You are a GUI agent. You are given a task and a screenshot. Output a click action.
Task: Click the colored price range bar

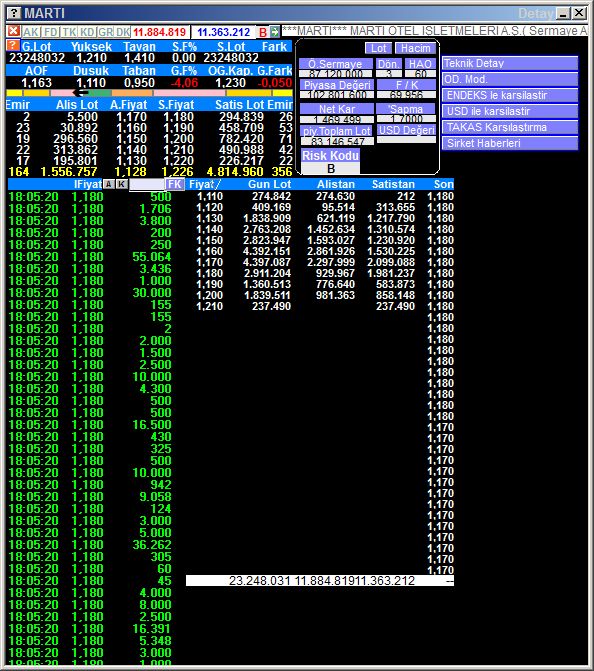tap(149, 93)
